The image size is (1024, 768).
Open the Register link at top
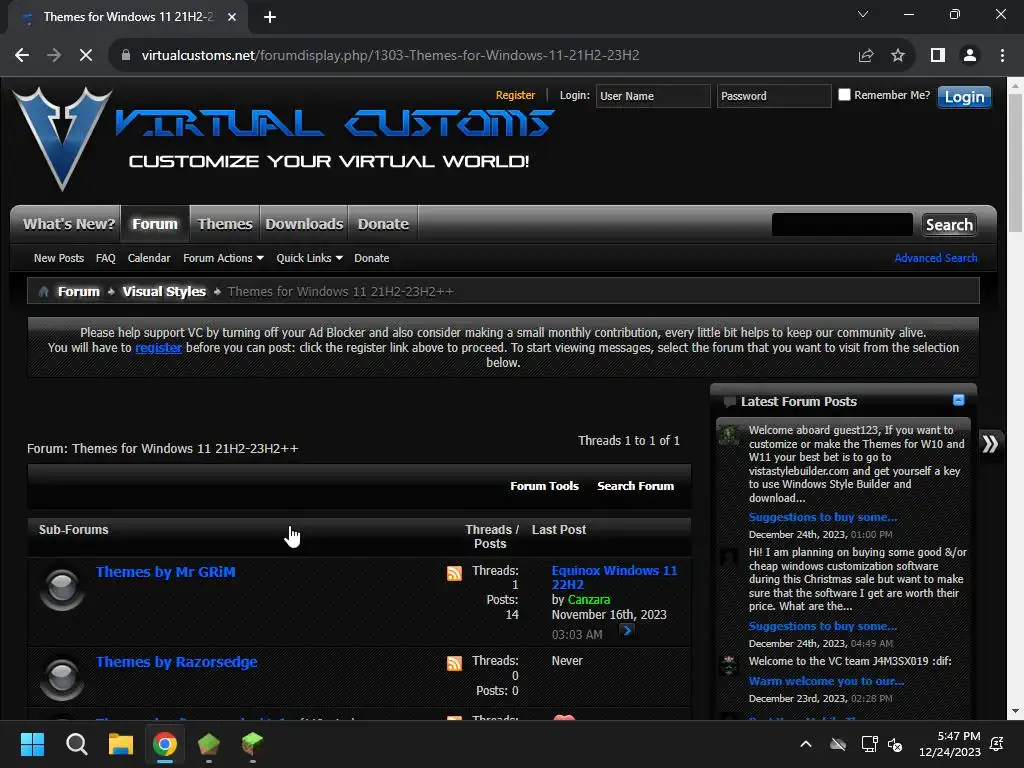coord(515,95)
